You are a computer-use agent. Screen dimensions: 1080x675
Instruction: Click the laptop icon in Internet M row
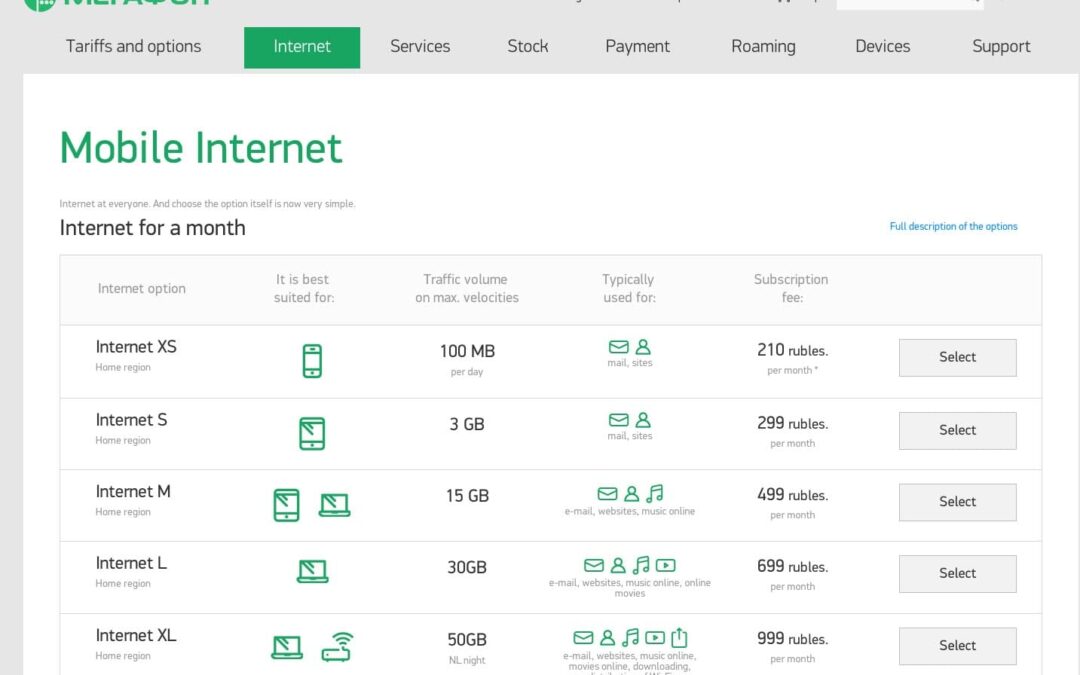coord(334,505)
